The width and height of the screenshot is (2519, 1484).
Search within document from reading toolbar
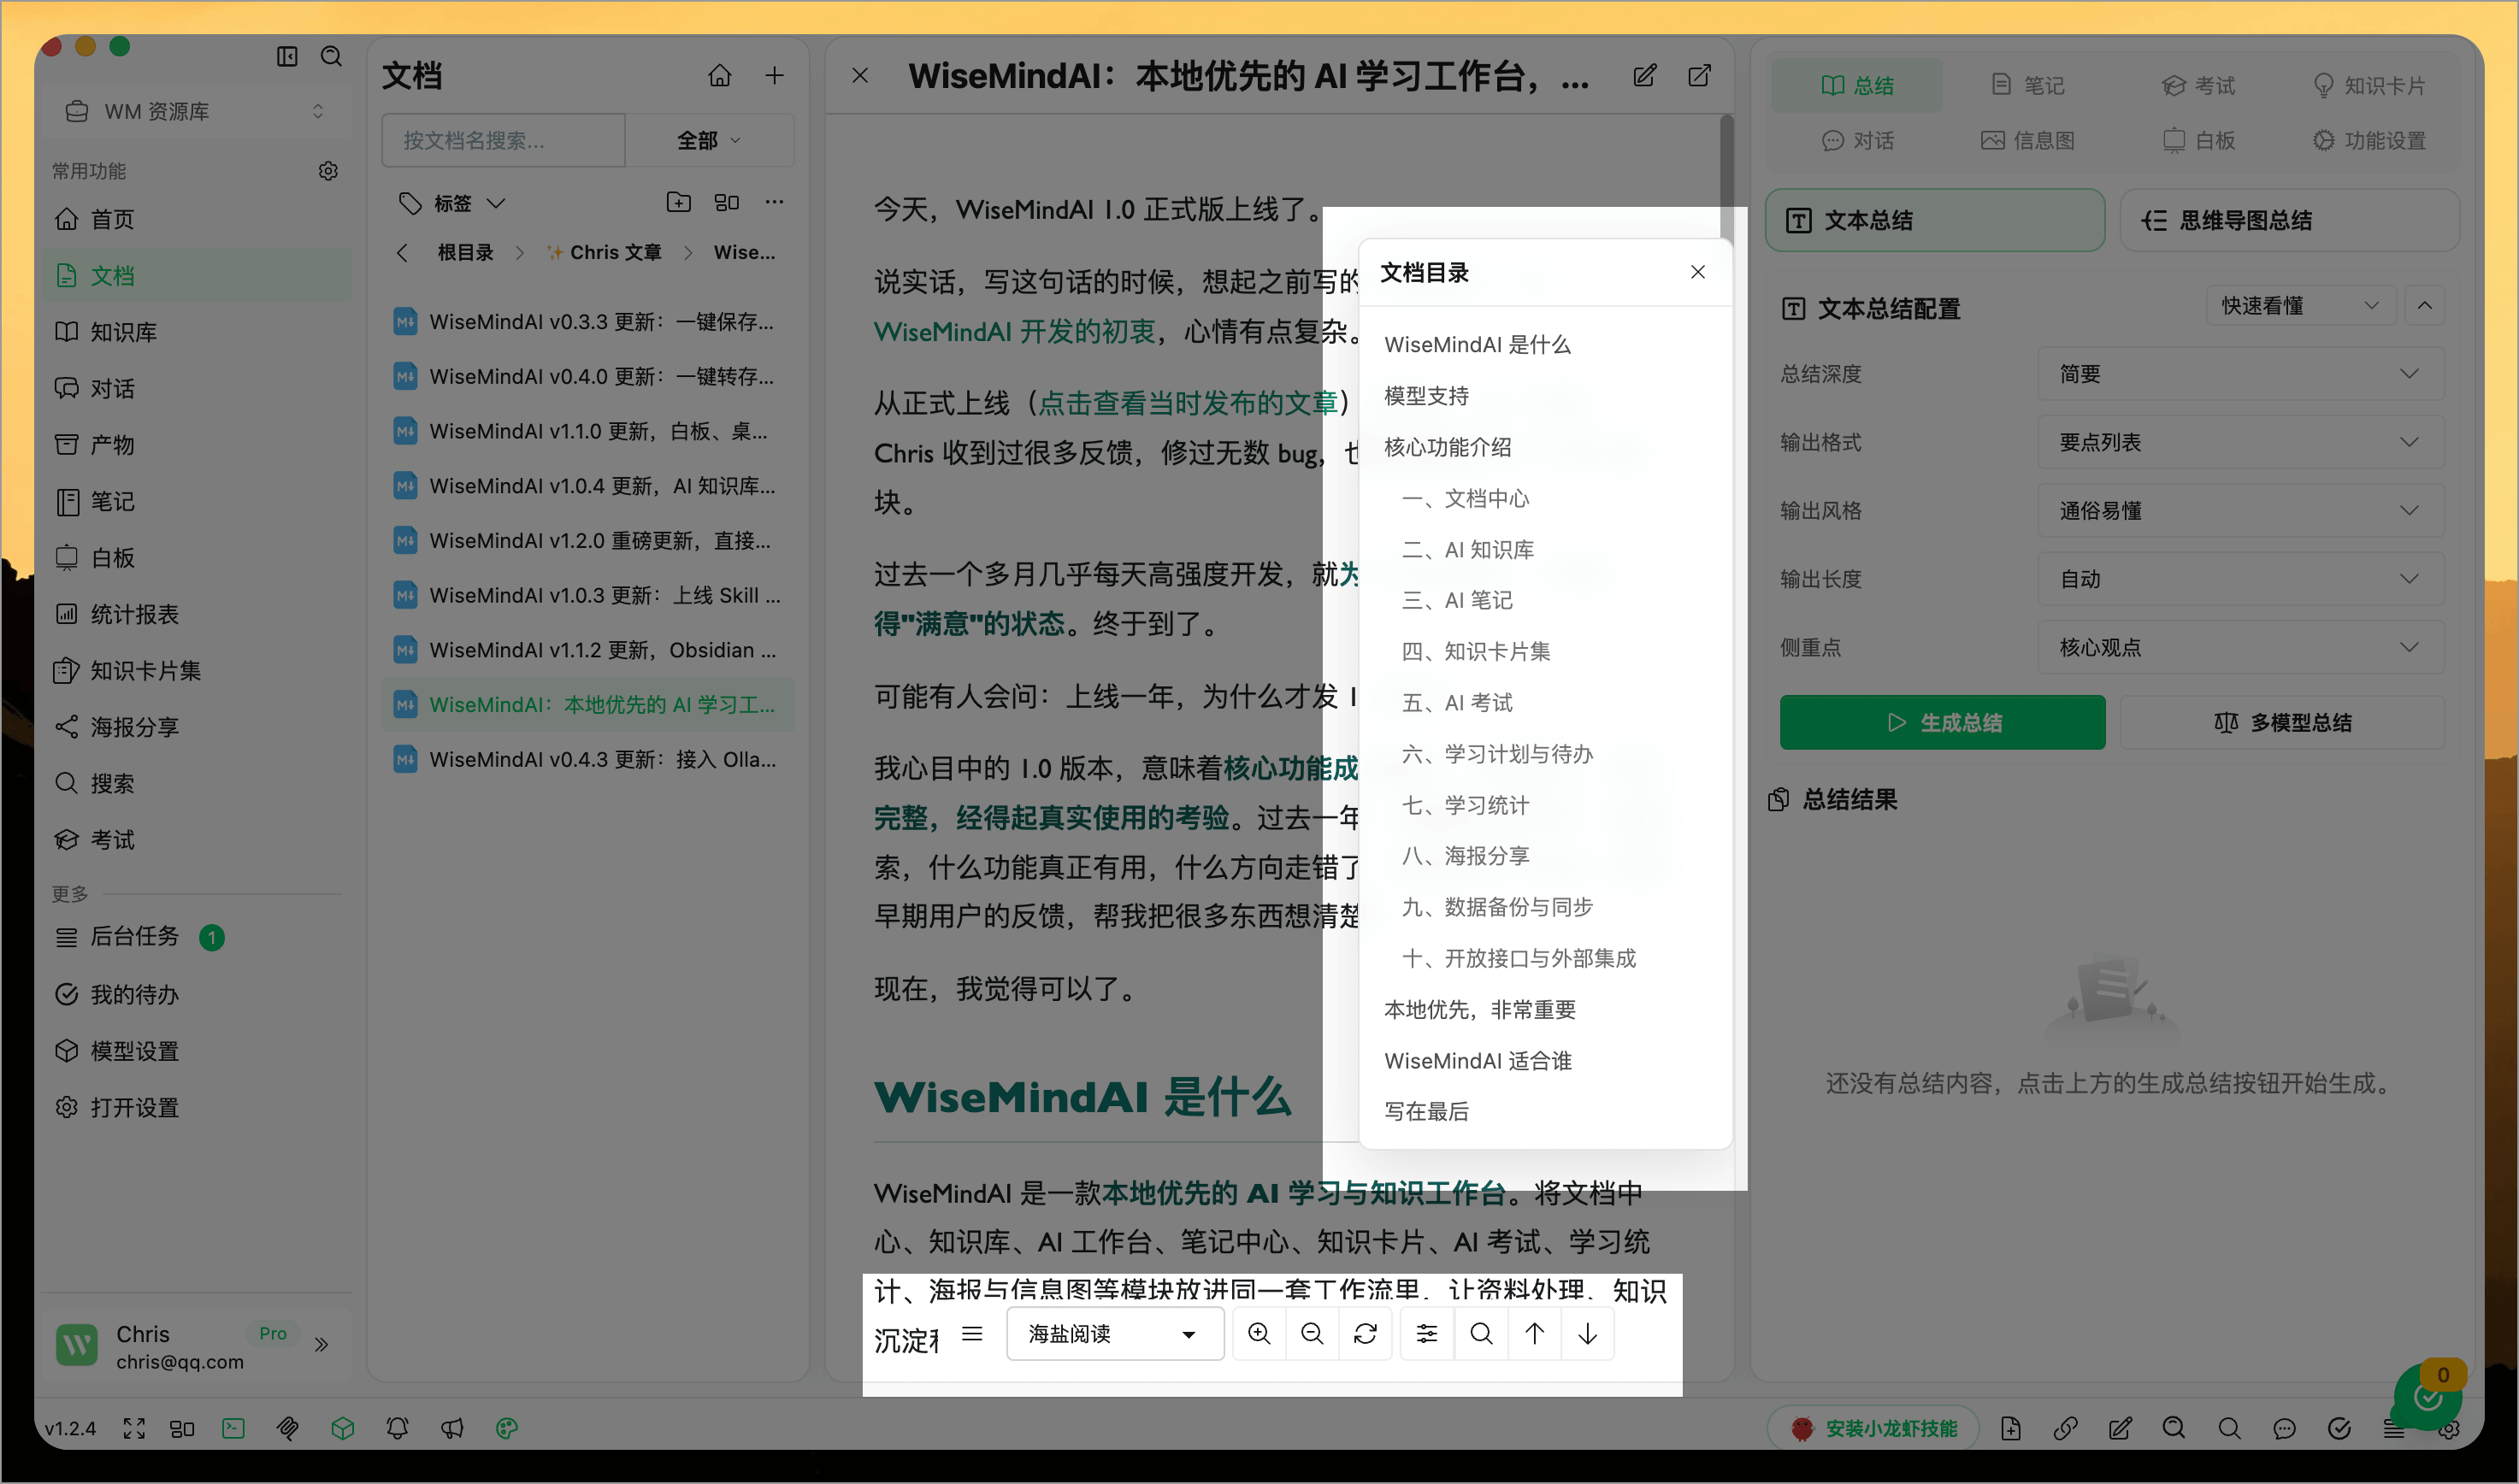pos(1481,1333)
